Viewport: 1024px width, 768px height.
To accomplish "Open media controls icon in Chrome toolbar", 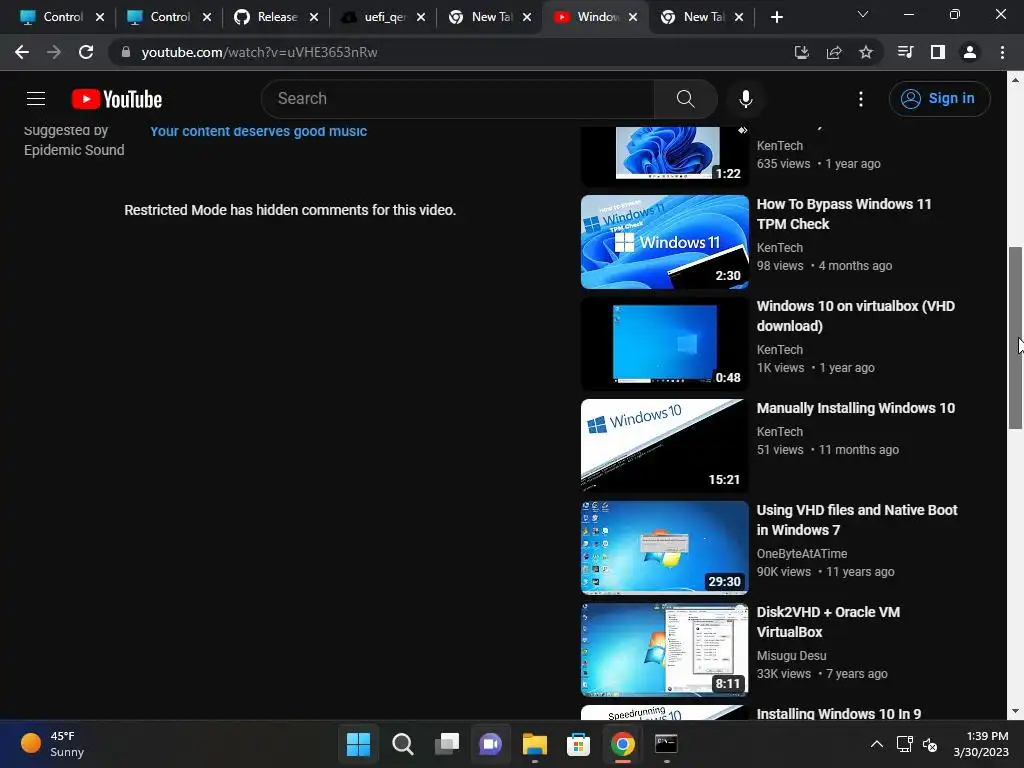I will (x=905, y=52).
